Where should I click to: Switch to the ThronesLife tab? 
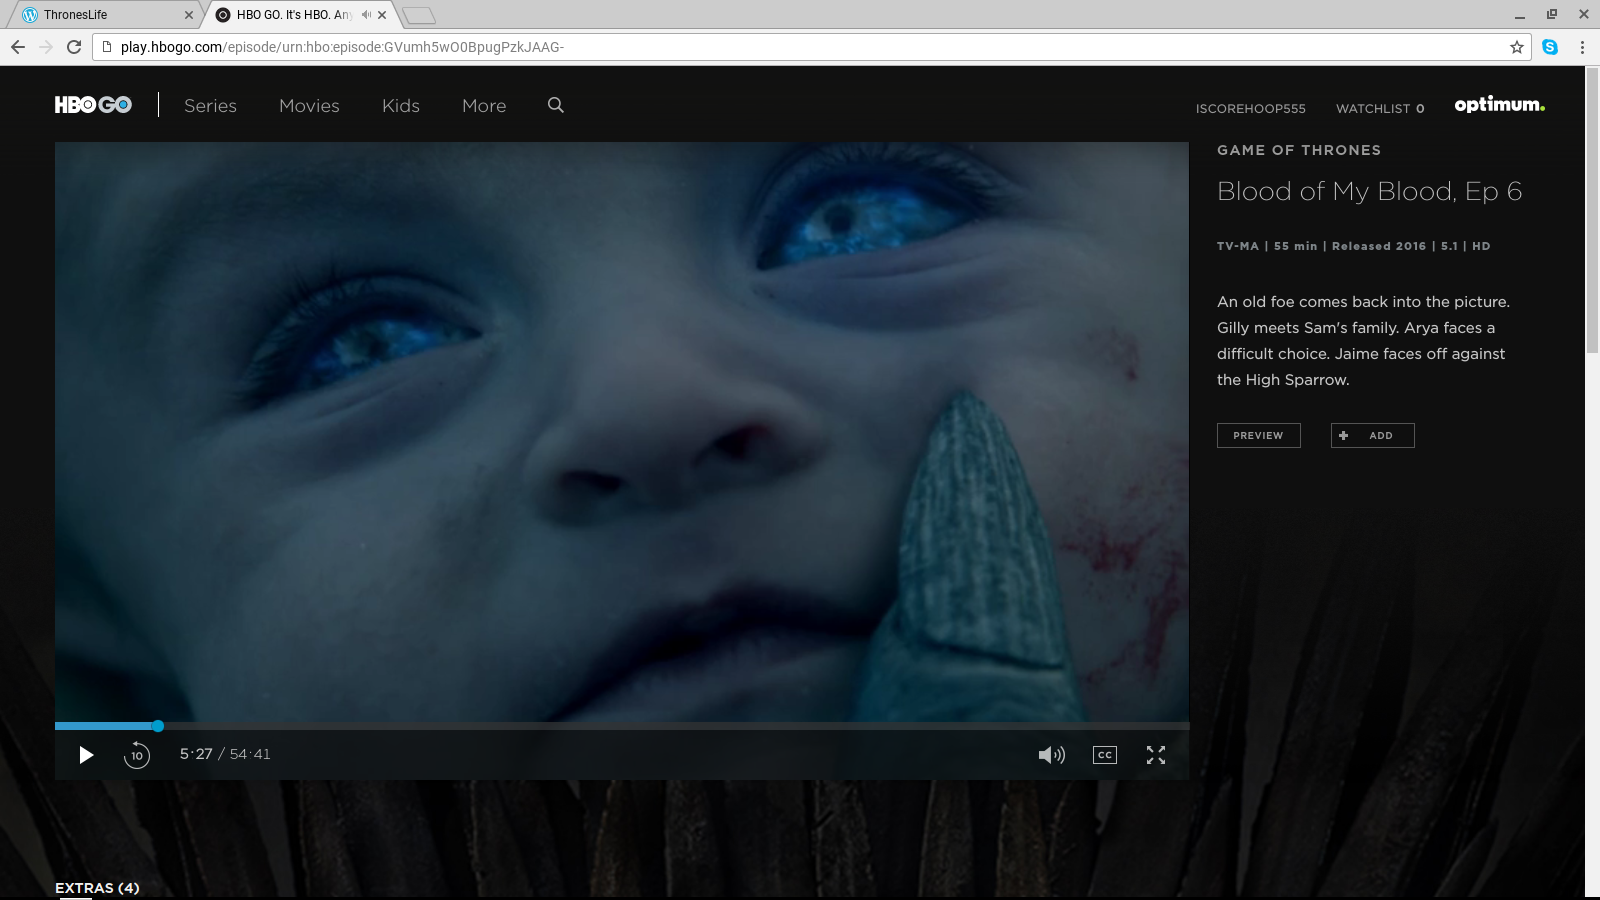click(x=100, y=15)
